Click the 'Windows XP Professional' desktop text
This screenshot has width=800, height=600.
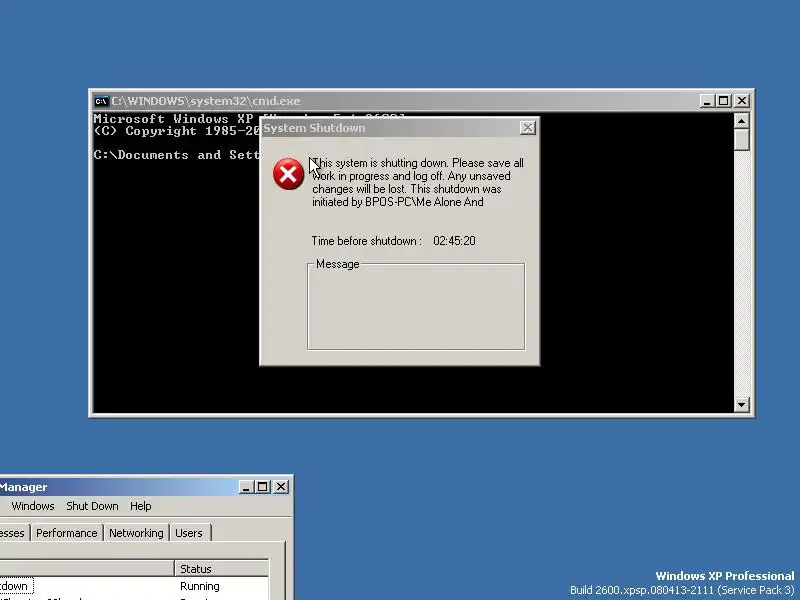(724, 576)
